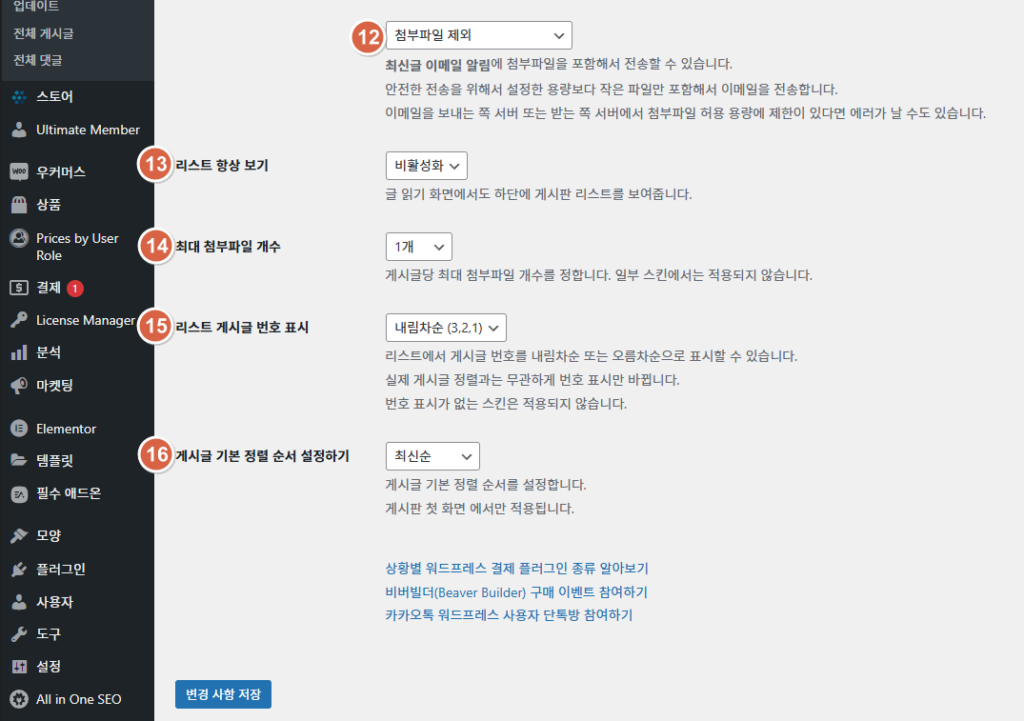Click the 리스트 게시글 번호 표시 label

[242, 327]
